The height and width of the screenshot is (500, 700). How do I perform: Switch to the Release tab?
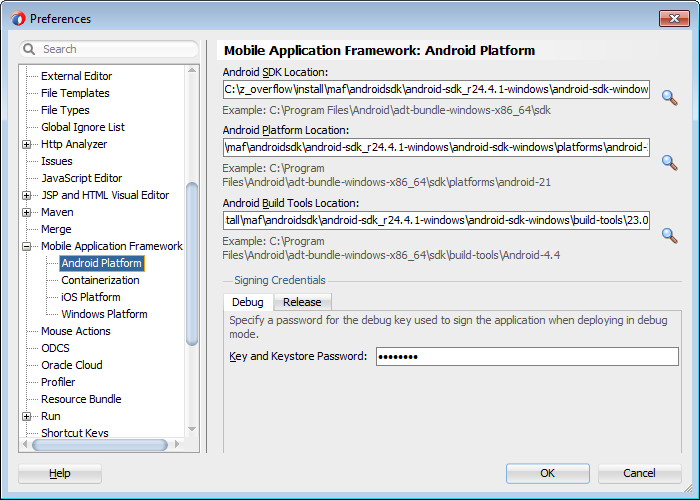coord(302,302)
